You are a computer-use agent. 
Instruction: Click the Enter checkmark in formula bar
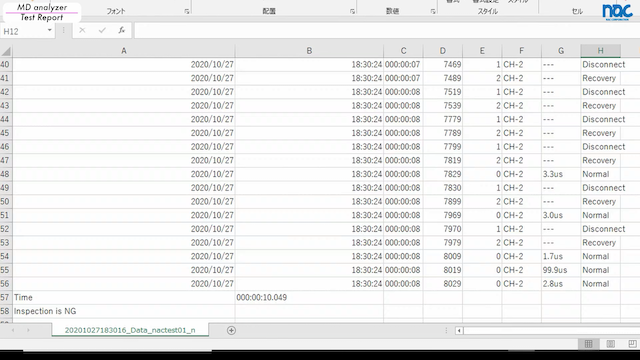point(102,30)
